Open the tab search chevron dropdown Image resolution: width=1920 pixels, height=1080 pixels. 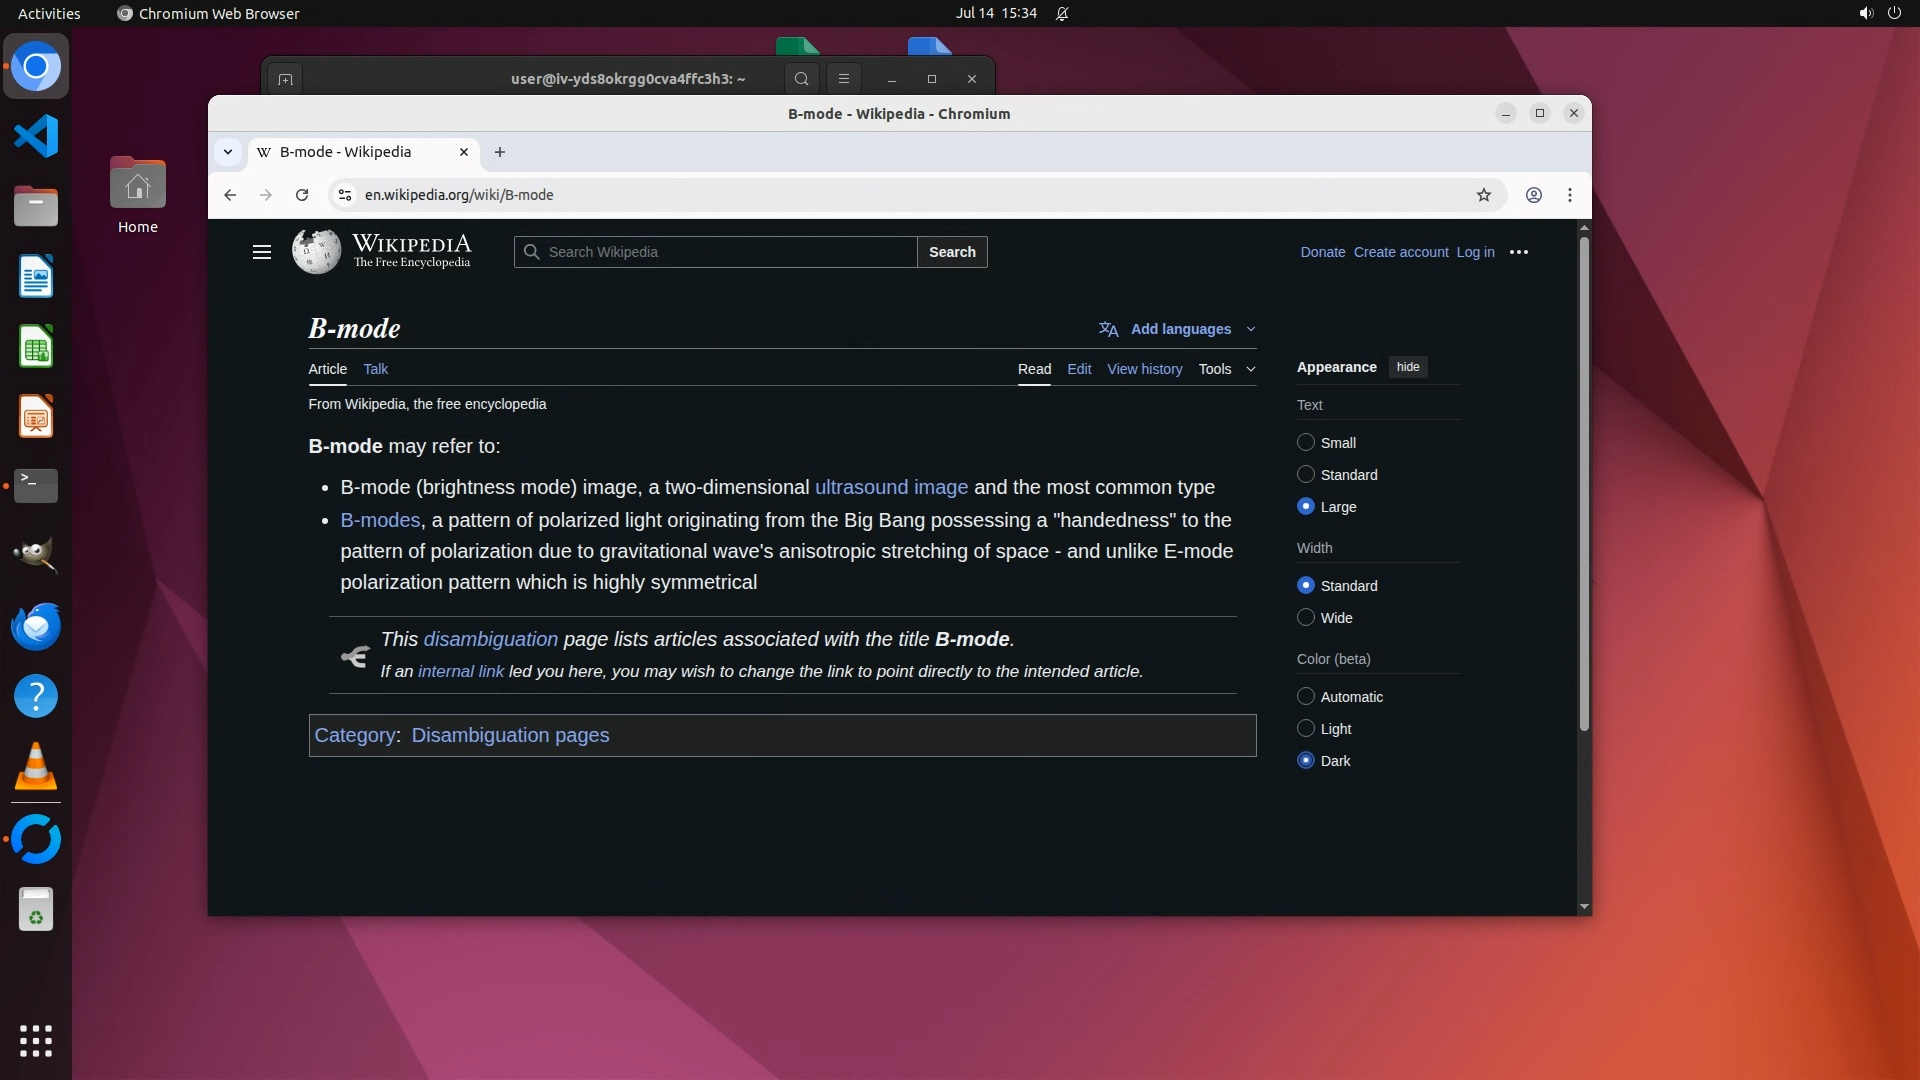[x=228, y=152]
